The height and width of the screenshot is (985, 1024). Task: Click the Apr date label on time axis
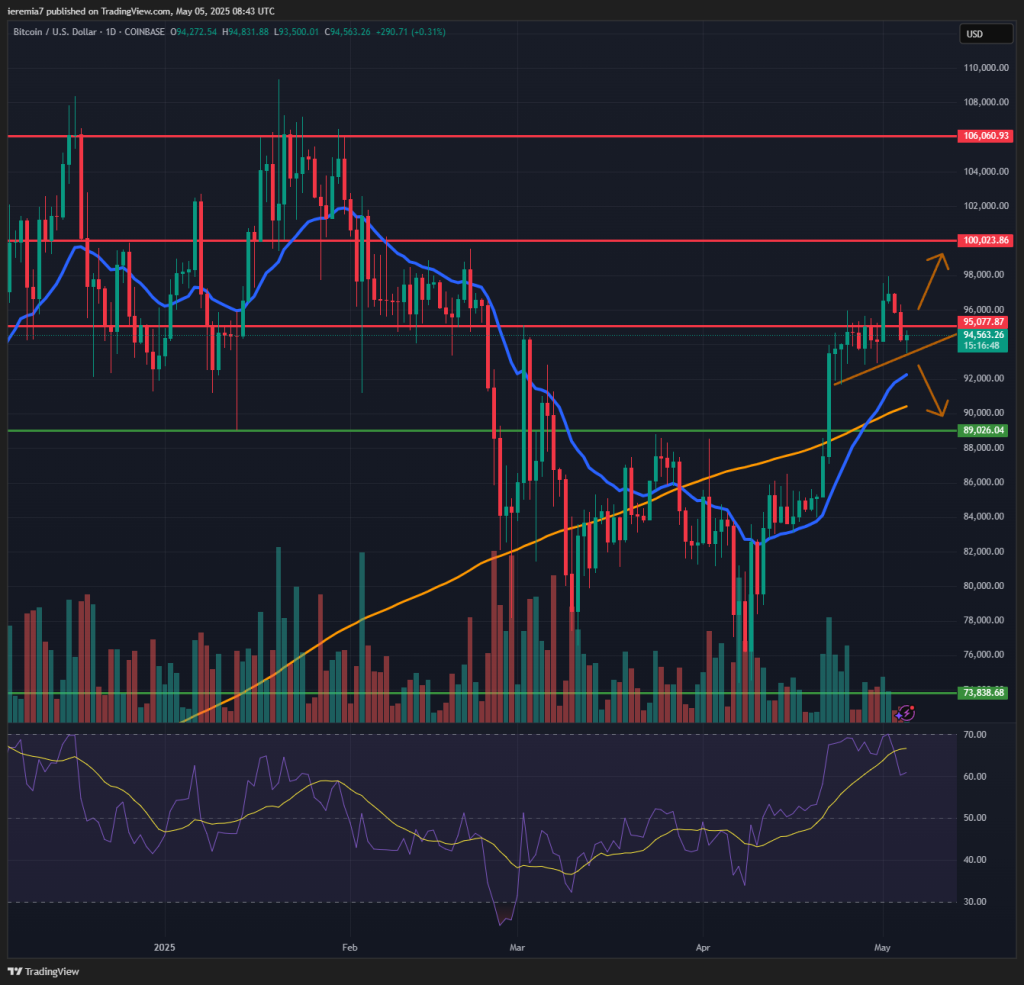pos(703,947)
